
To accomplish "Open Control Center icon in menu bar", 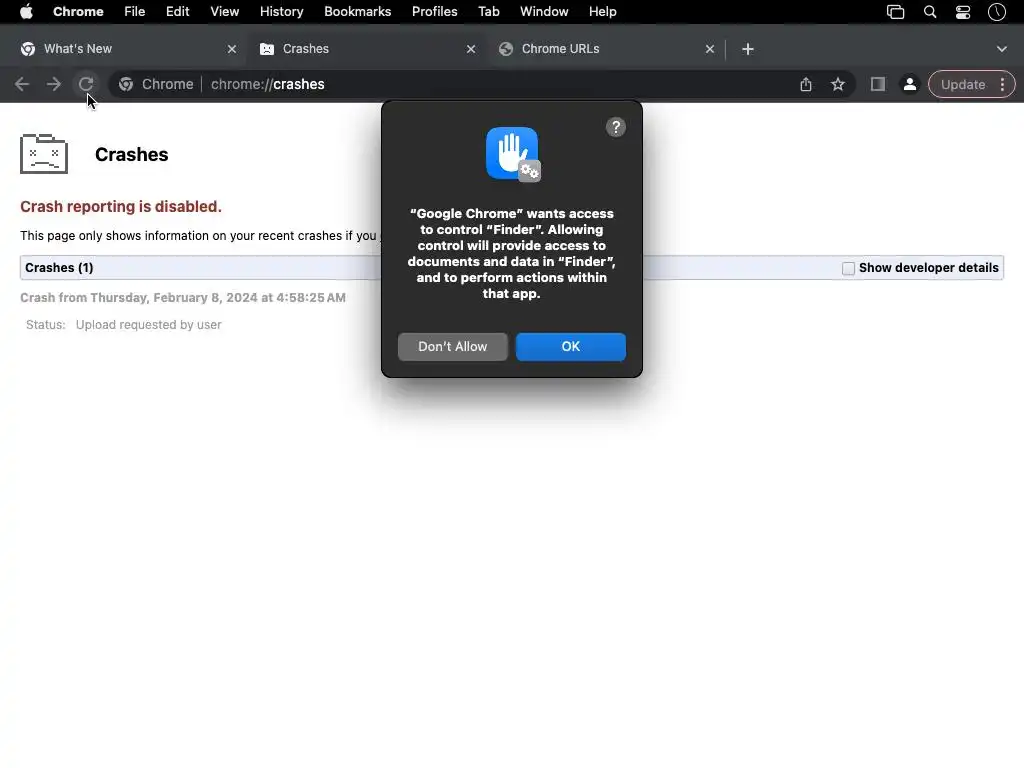I will point(963,12).
